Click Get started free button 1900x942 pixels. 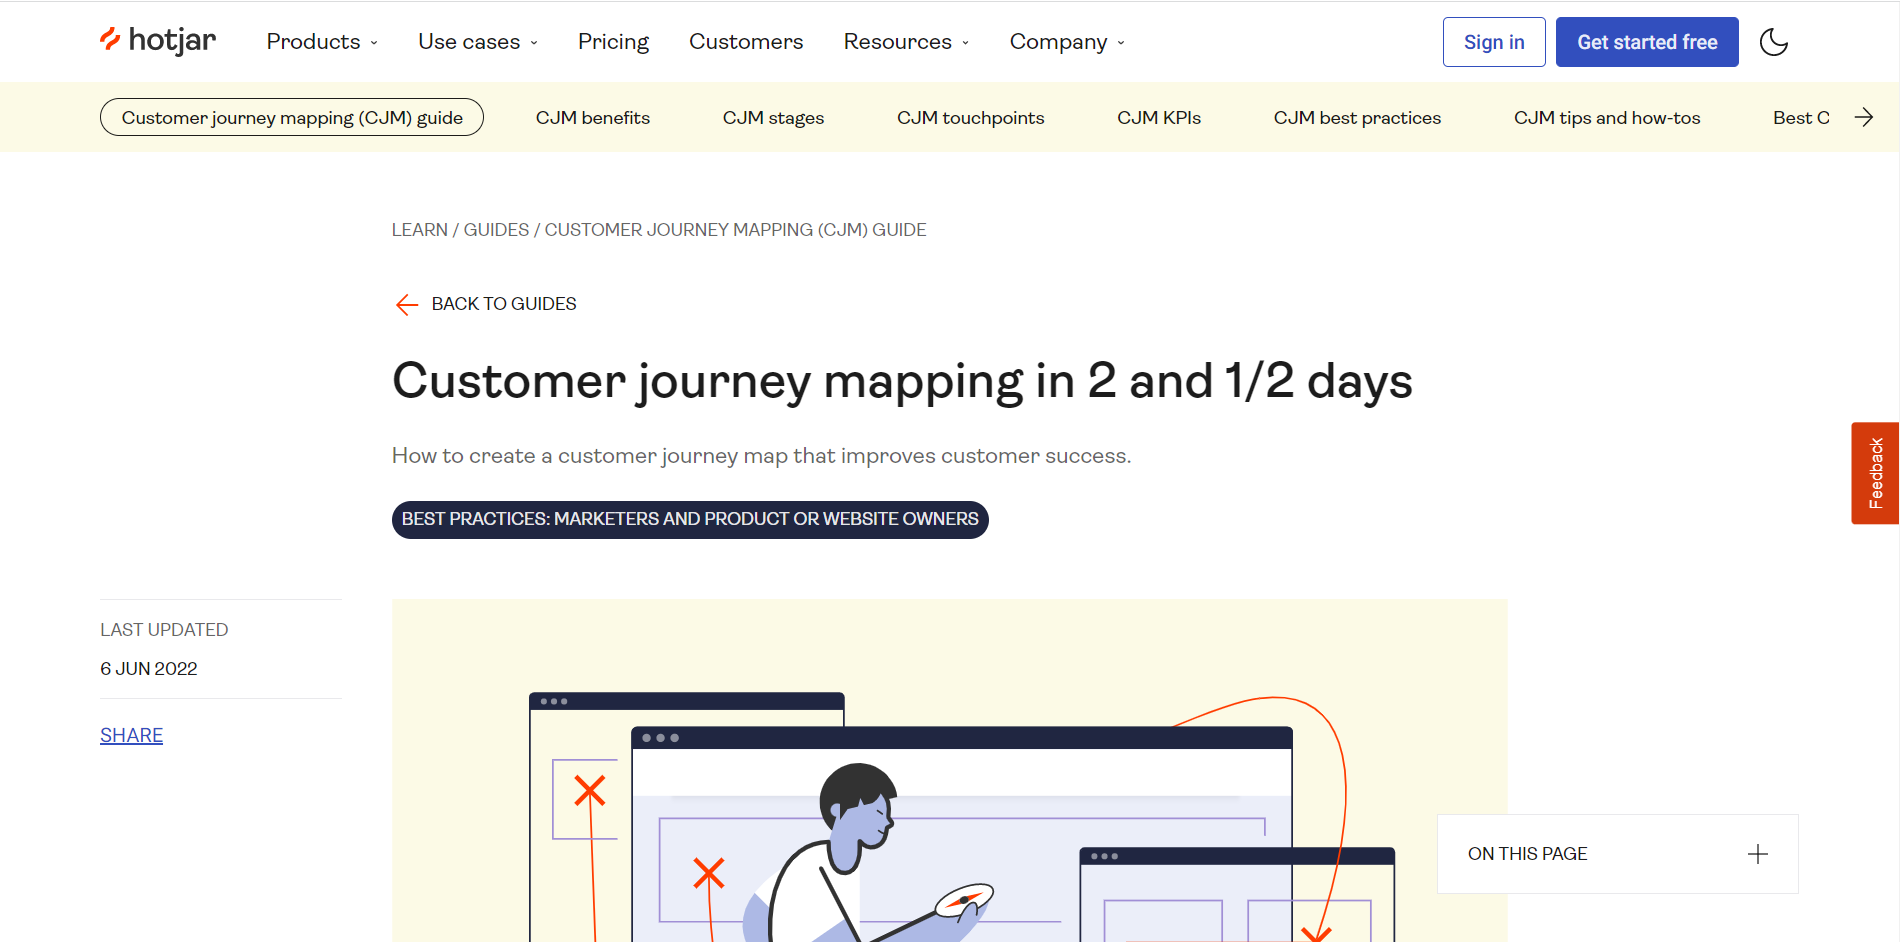(x=1647, y=42)
